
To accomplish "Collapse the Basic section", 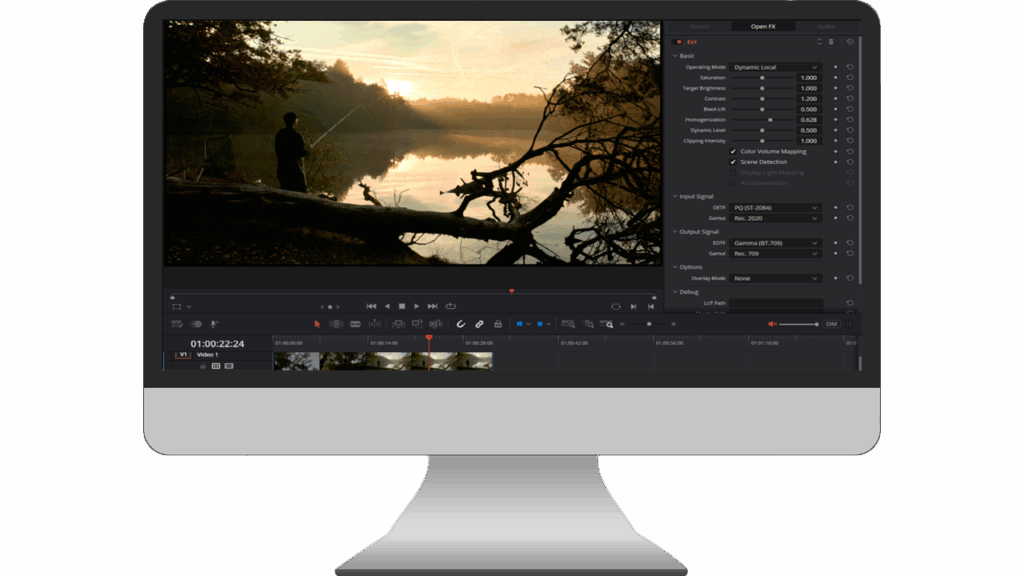I will (675, 56).
